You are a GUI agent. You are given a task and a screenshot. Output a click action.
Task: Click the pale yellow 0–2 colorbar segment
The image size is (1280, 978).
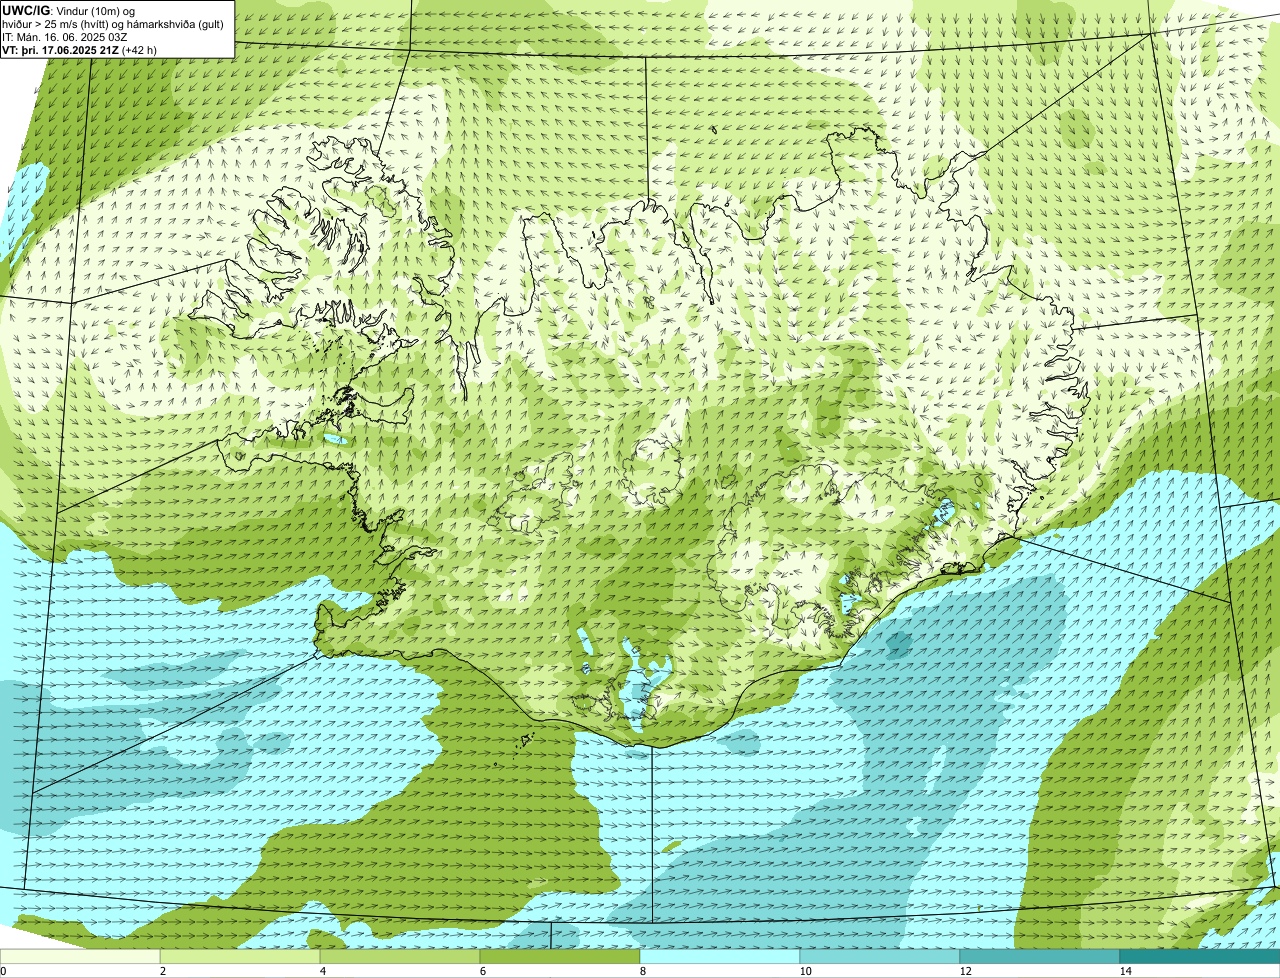pyautogui.click(x=80, y=956)
